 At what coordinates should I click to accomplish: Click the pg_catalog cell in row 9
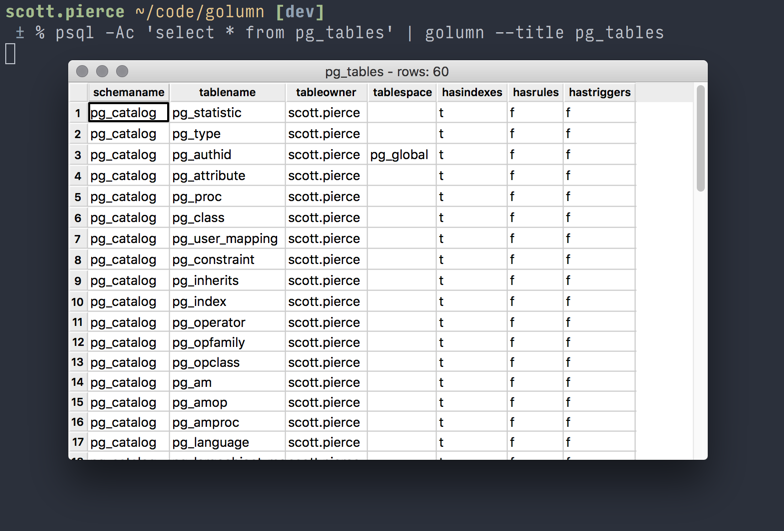coord(128,281)
